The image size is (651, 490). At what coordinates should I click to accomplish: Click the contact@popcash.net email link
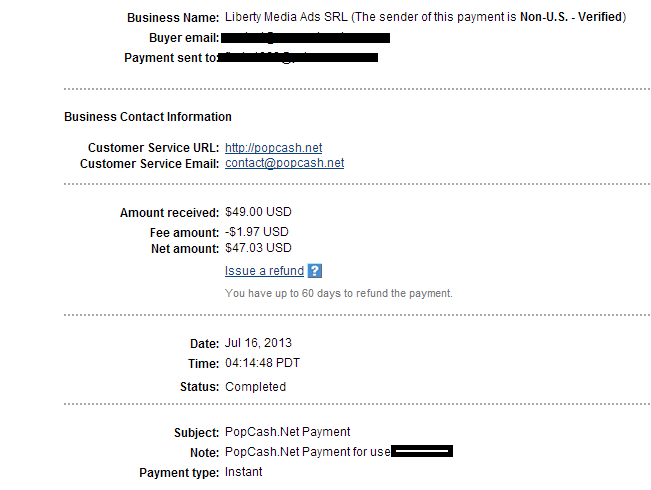pos(284,163)
